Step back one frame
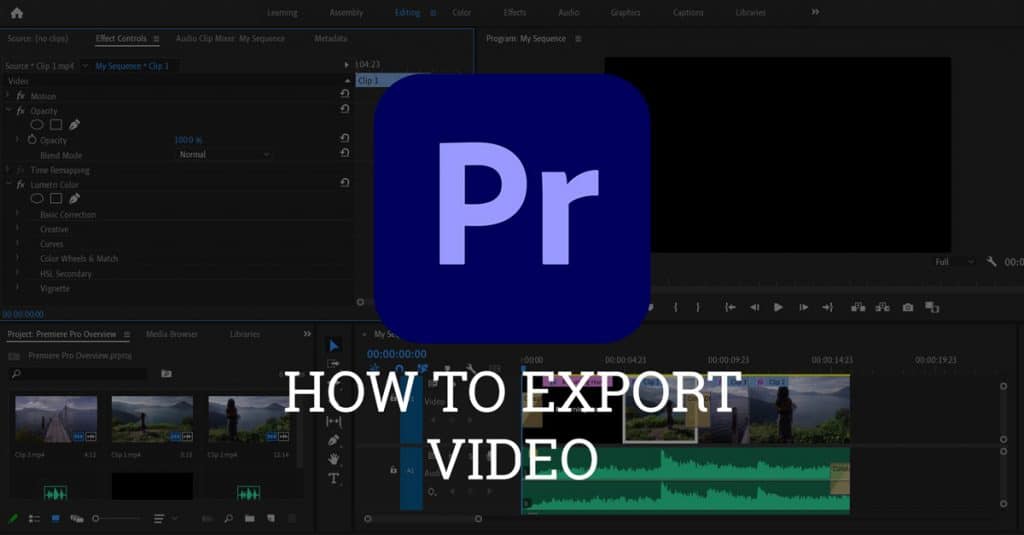This screenshot has height=535, width=1024. click(754, 307)
